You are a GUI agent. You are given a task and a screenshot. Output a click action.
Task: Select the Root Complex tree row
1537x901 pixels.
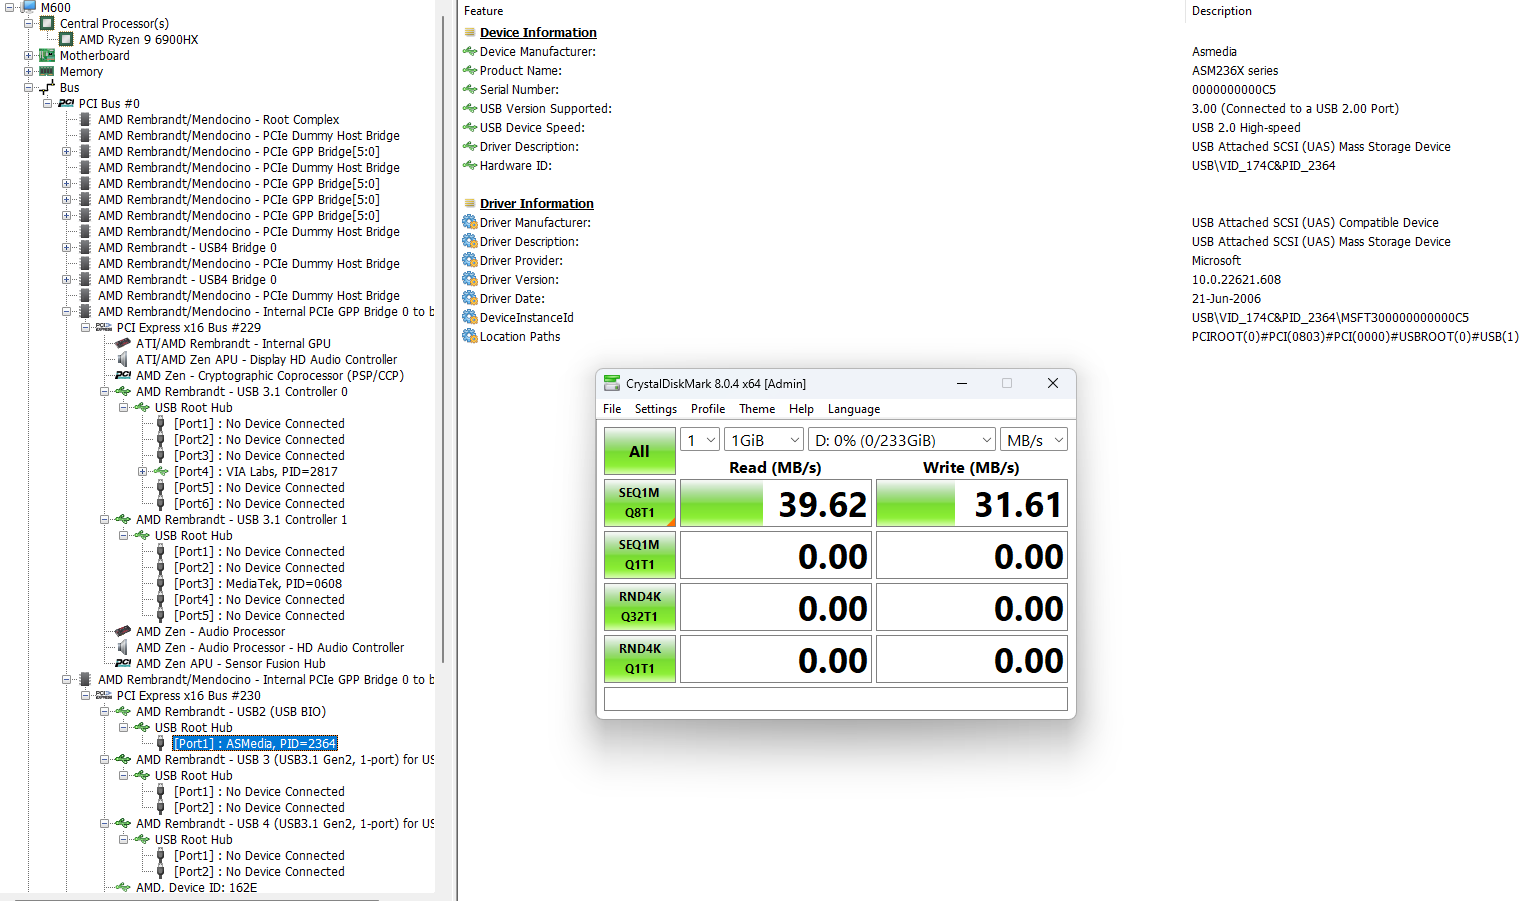coord(219,119)
